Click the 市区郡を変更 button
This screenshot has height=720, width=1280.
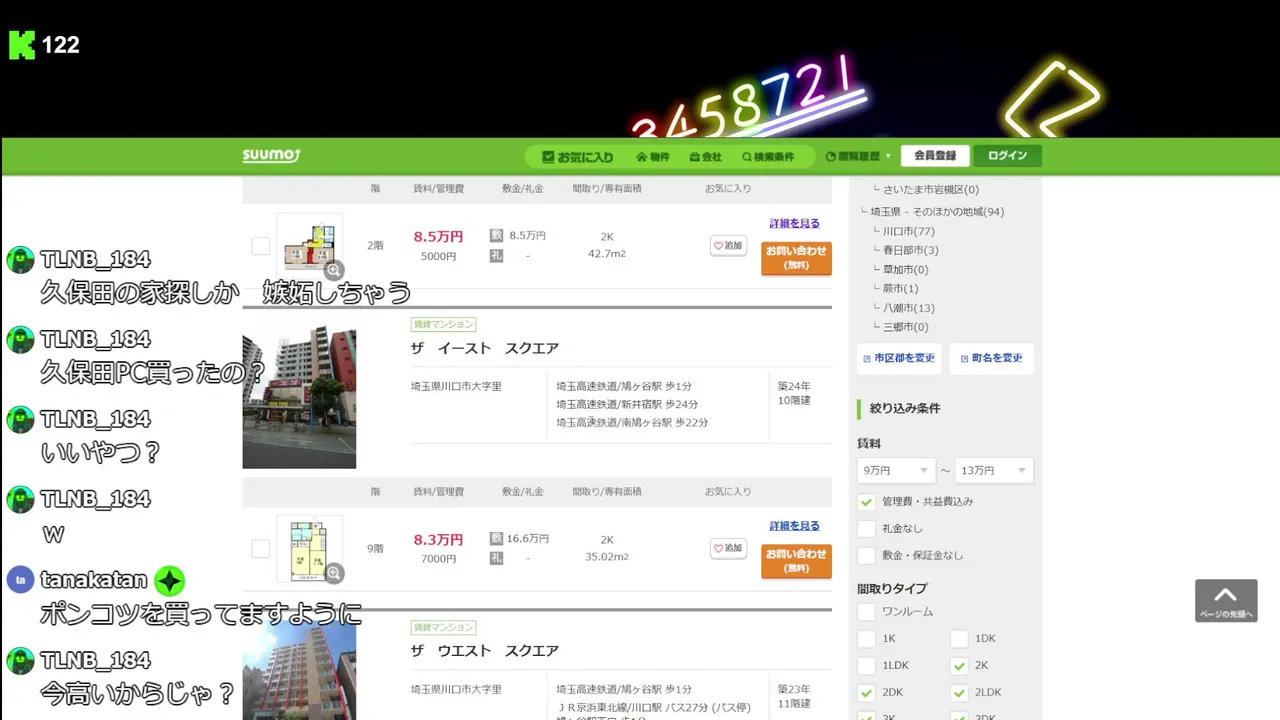pos(898,358)
